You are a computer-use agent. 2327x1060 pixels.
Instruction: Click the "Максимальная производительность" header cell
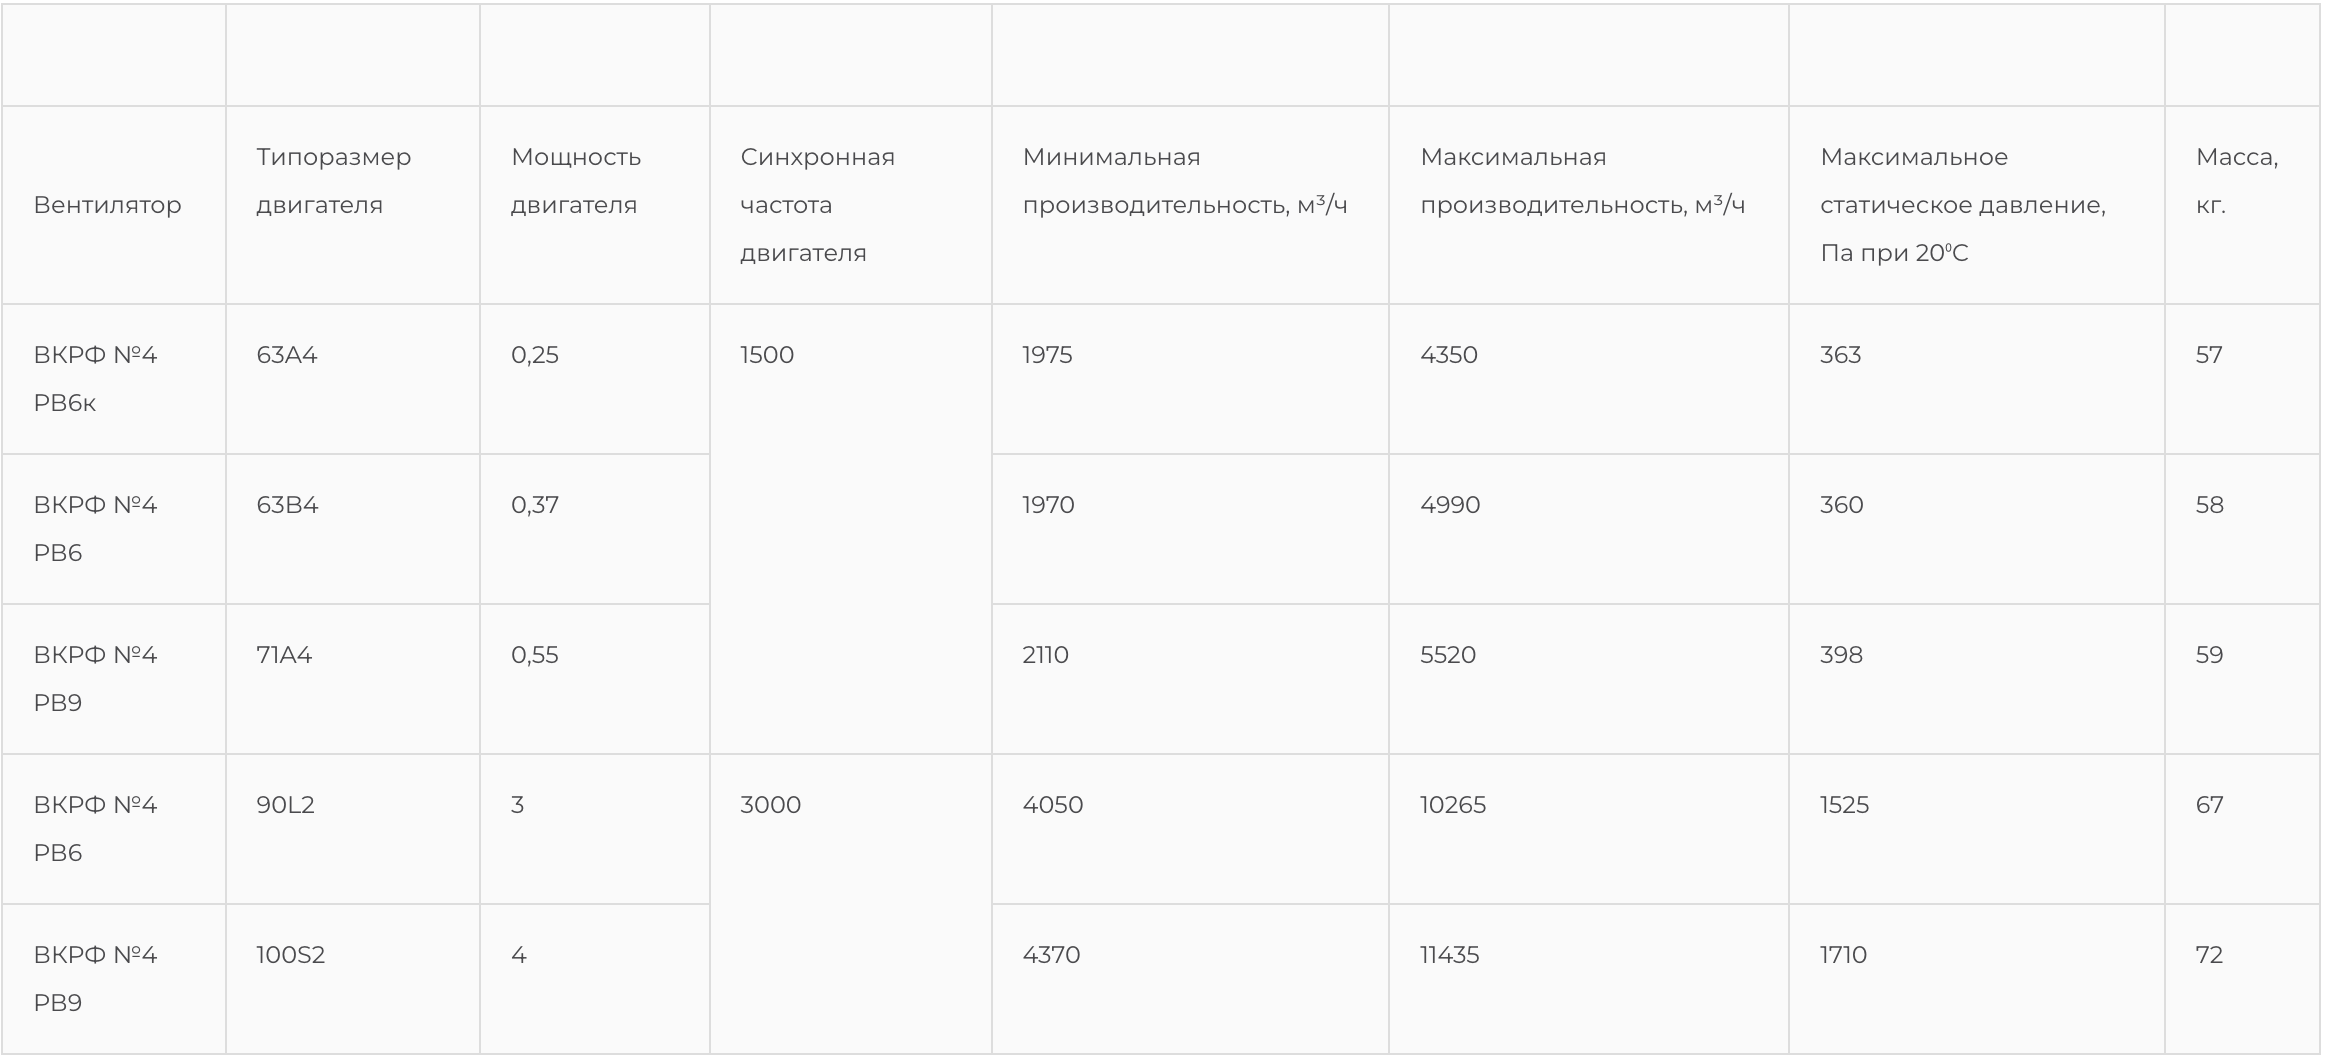pyautogui.click(x=1582, y=181)
